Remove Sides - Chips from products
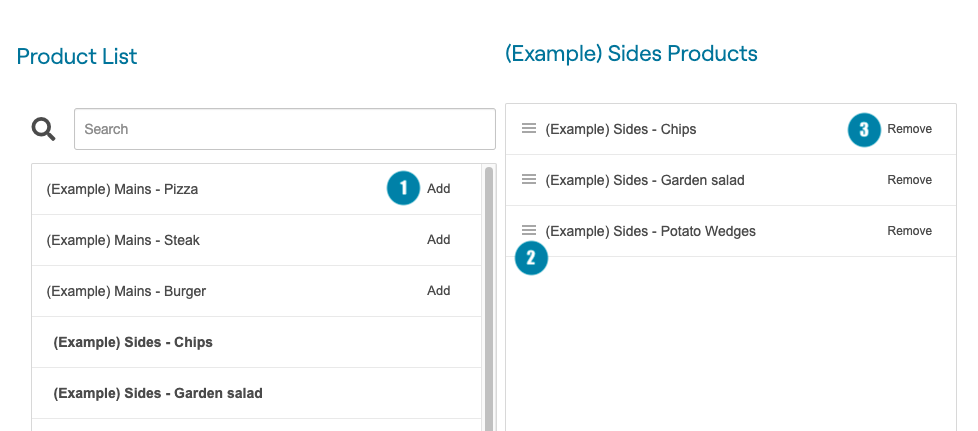Image resolution: width=978 pixels, height=431 pixels. coord(909,129)
